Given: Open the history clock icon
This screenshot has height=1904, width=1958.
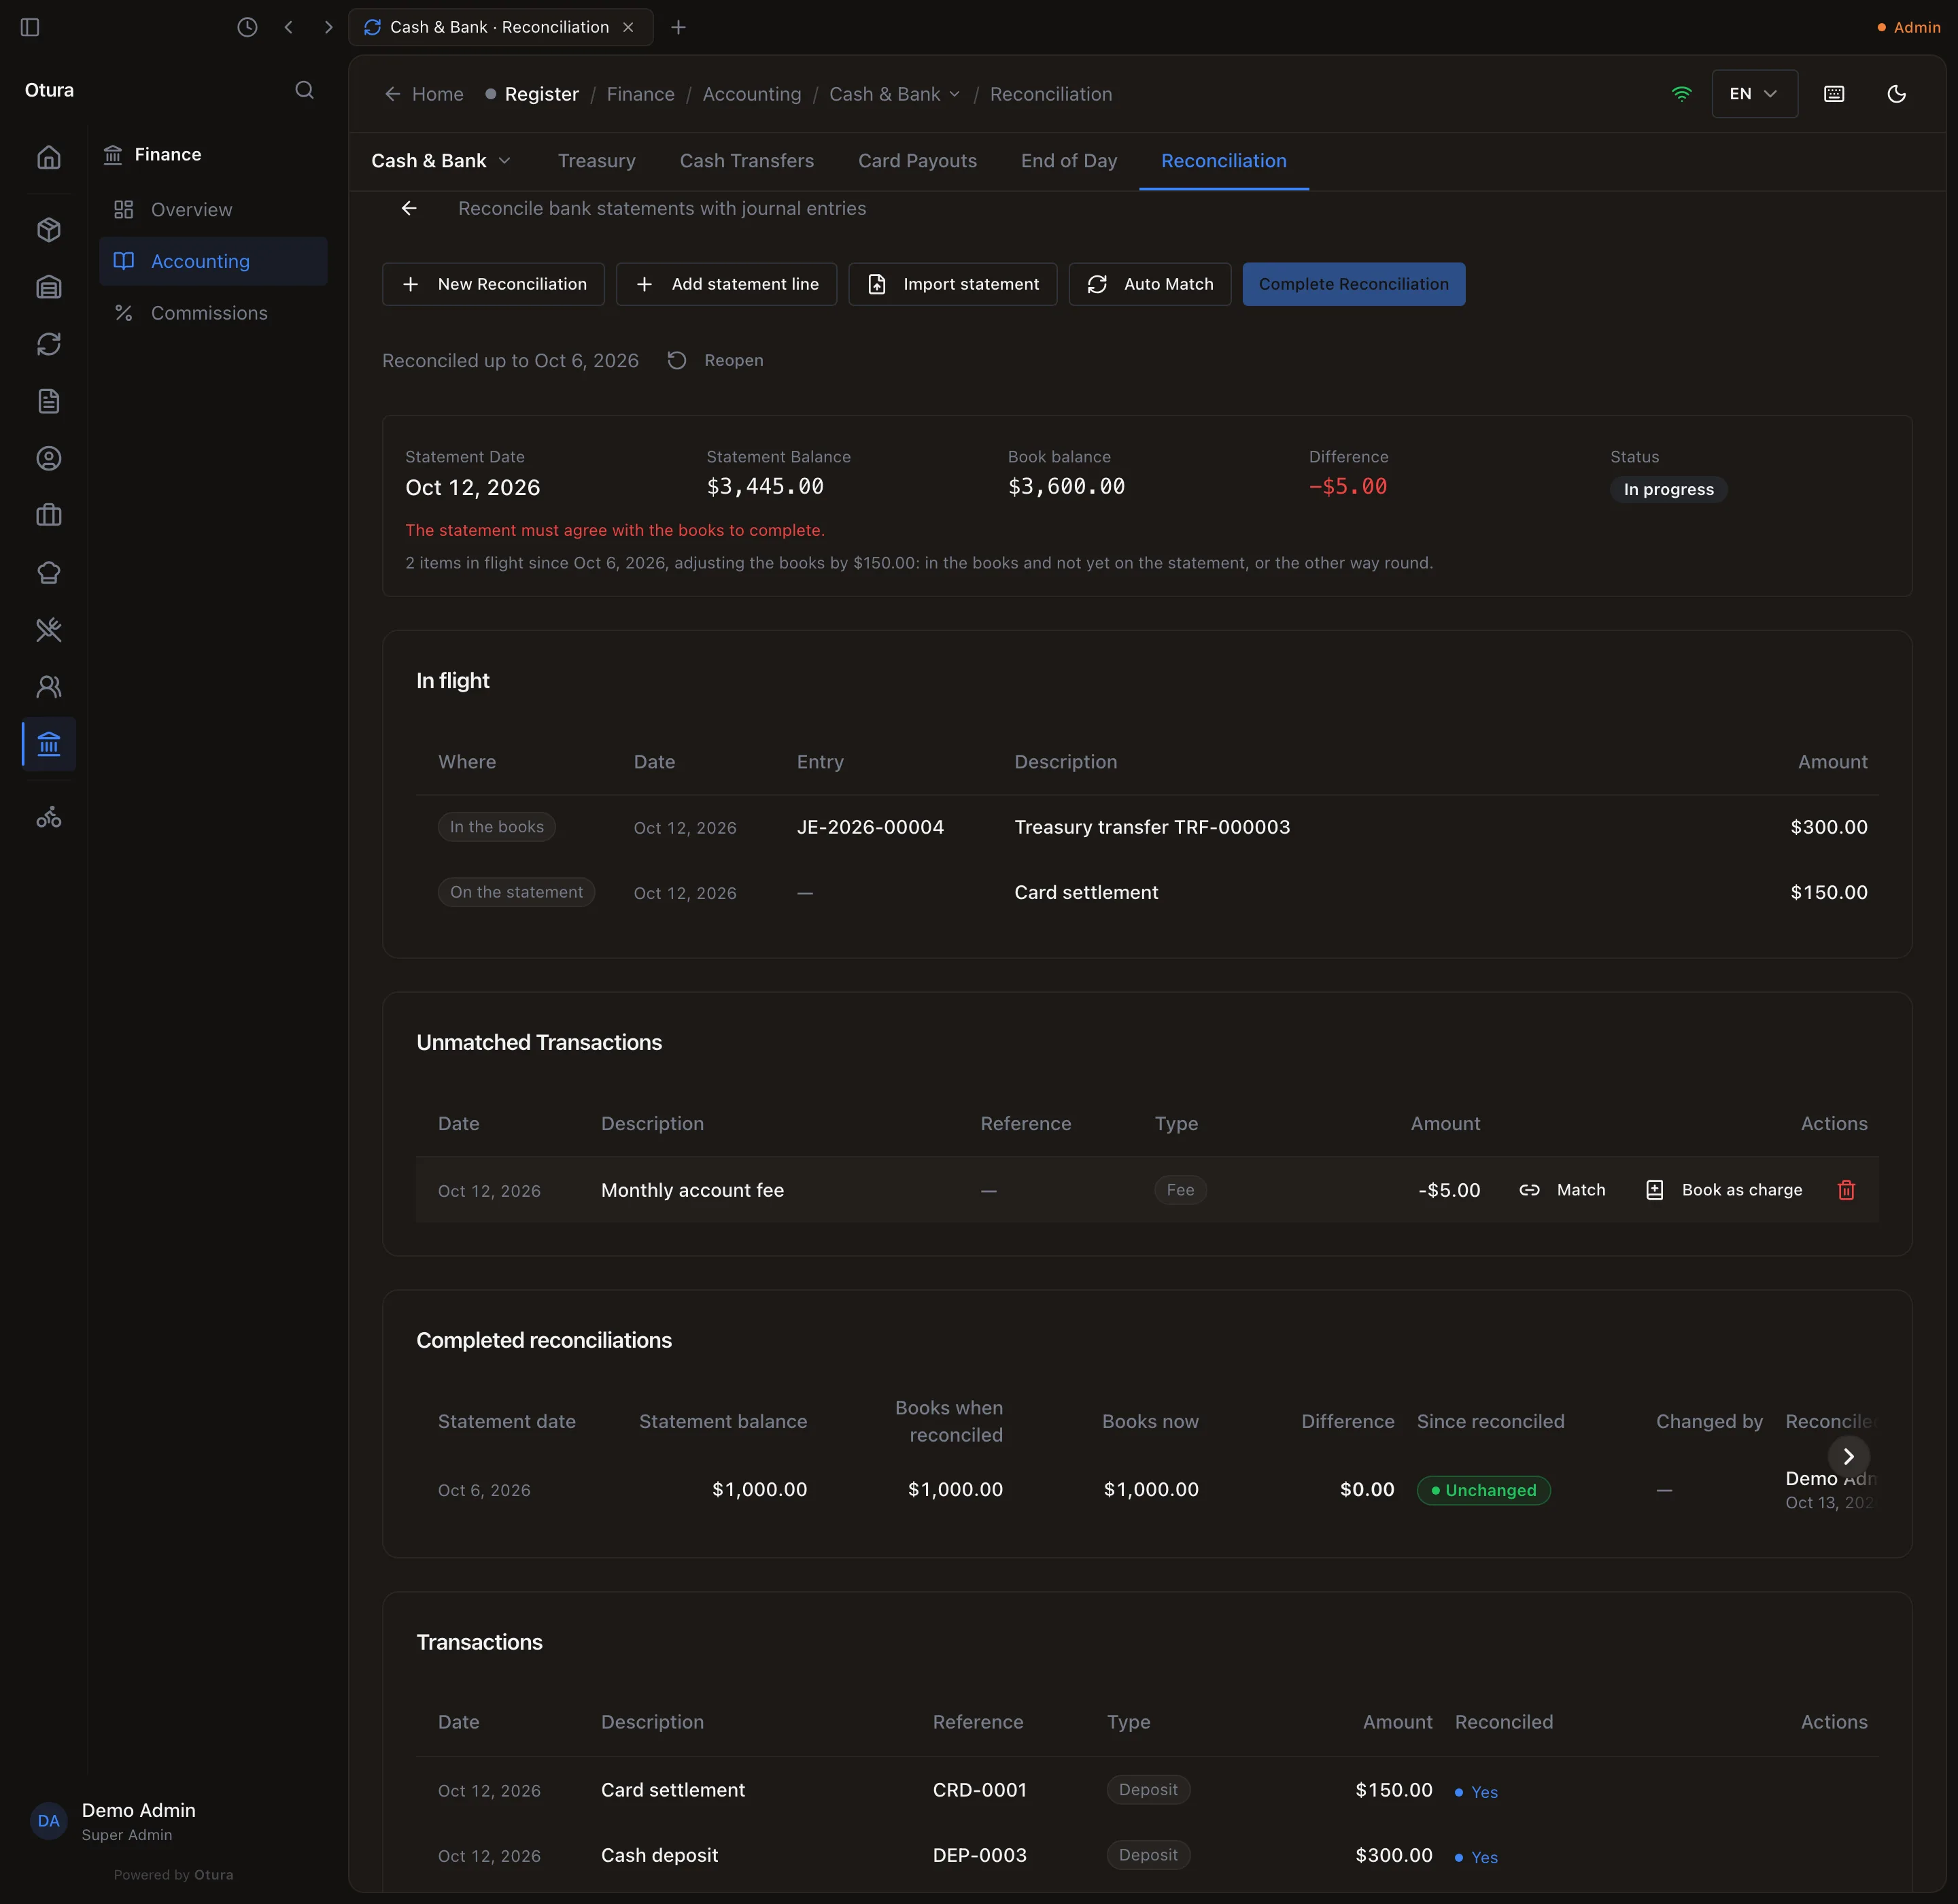Looking at the screenshot, I should (247, 27).
